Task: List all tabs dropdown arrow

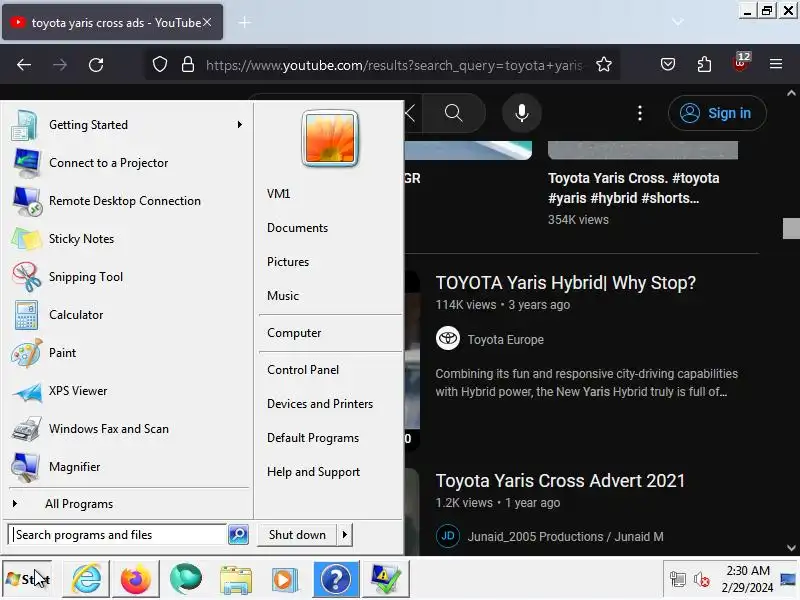Action: pos(678,22)
